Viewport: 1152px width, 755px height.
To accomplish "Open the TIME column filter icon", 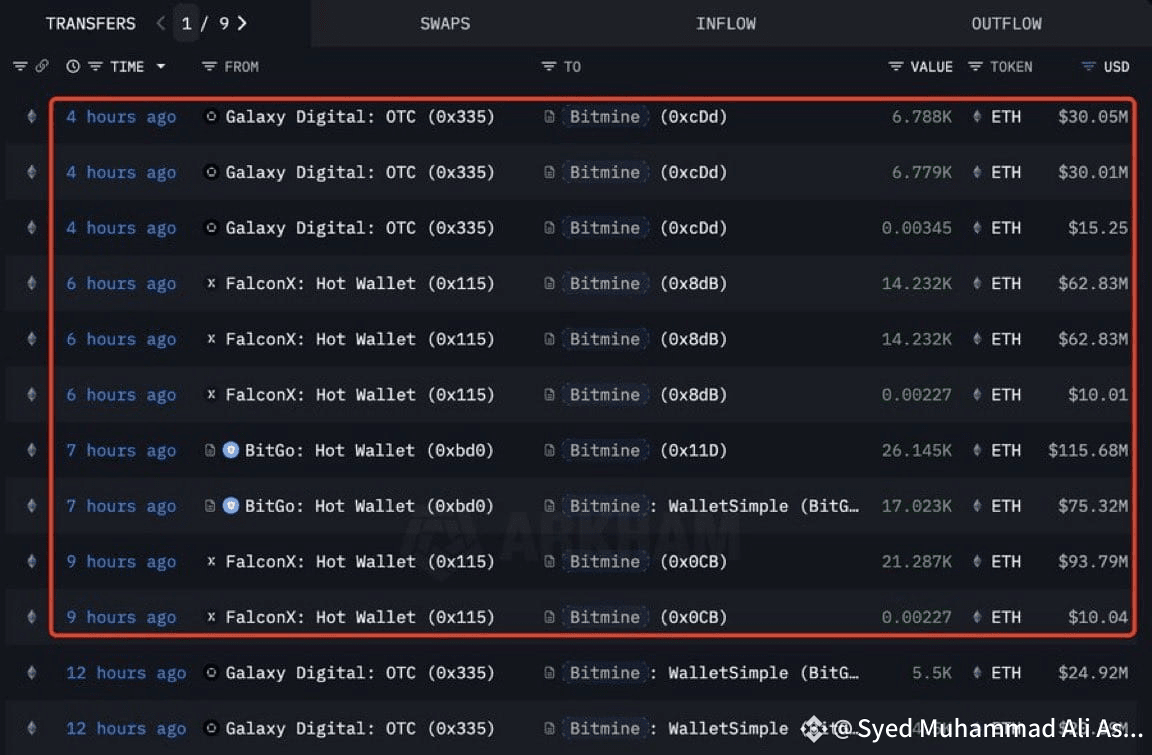I will click(x=95, y=66).
